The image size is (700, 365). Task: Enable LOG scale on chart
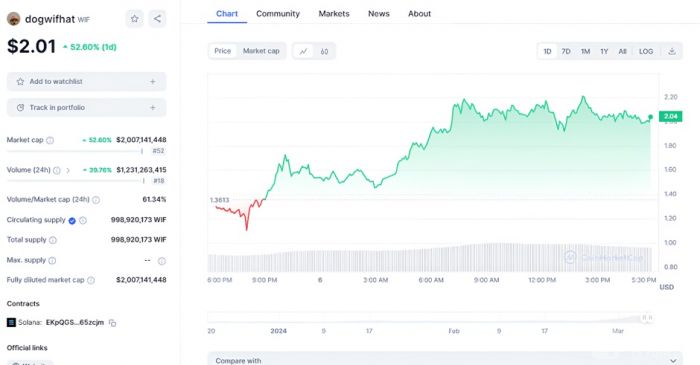tap(646, 51)
